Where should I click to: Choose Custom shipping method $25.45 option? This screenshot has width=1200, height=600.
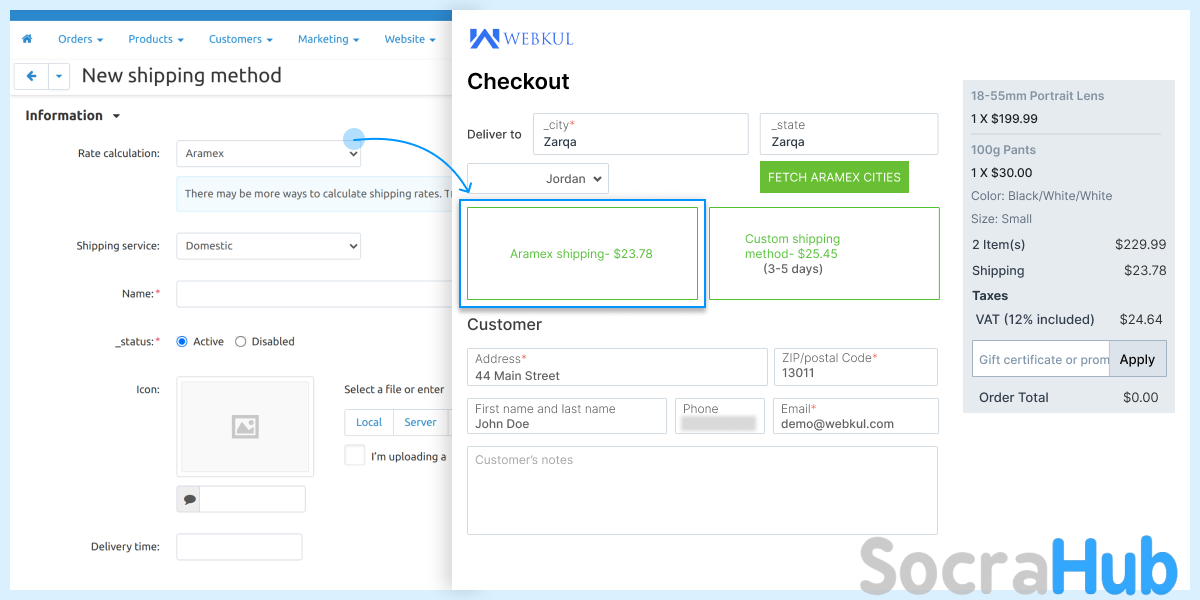point(824,254)
